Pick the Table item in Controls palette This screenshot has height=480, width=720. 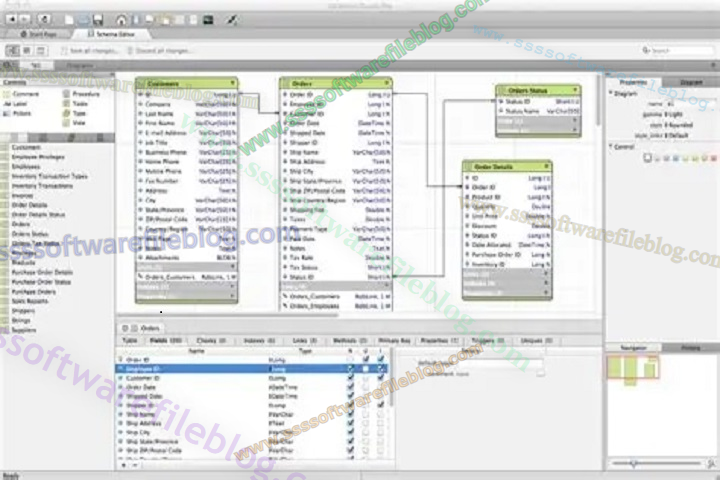point(75,104)
